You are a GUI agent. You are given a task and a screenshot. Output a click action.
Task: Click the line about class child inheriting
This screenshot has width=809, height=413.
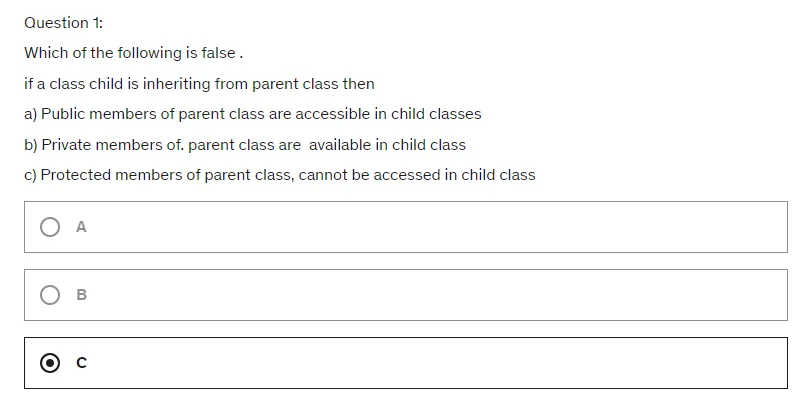tap(199, 83)
